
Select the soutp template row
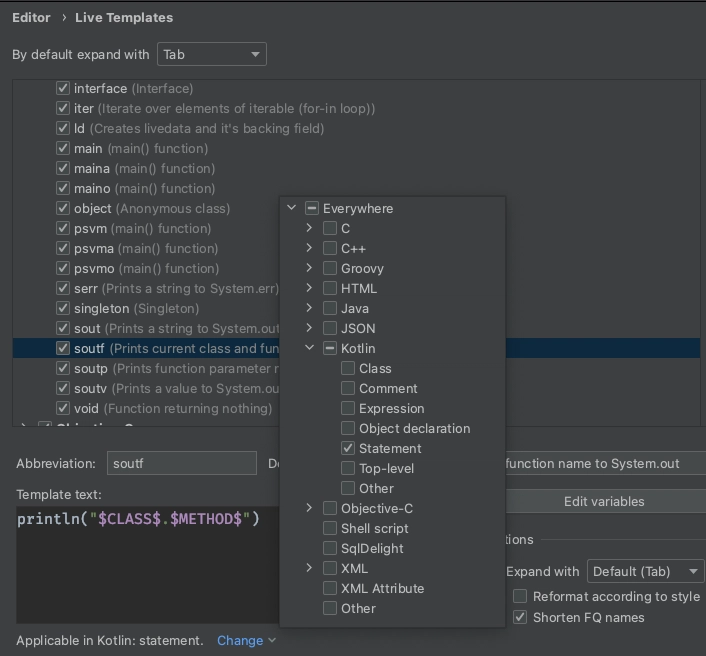click(146, 368)
